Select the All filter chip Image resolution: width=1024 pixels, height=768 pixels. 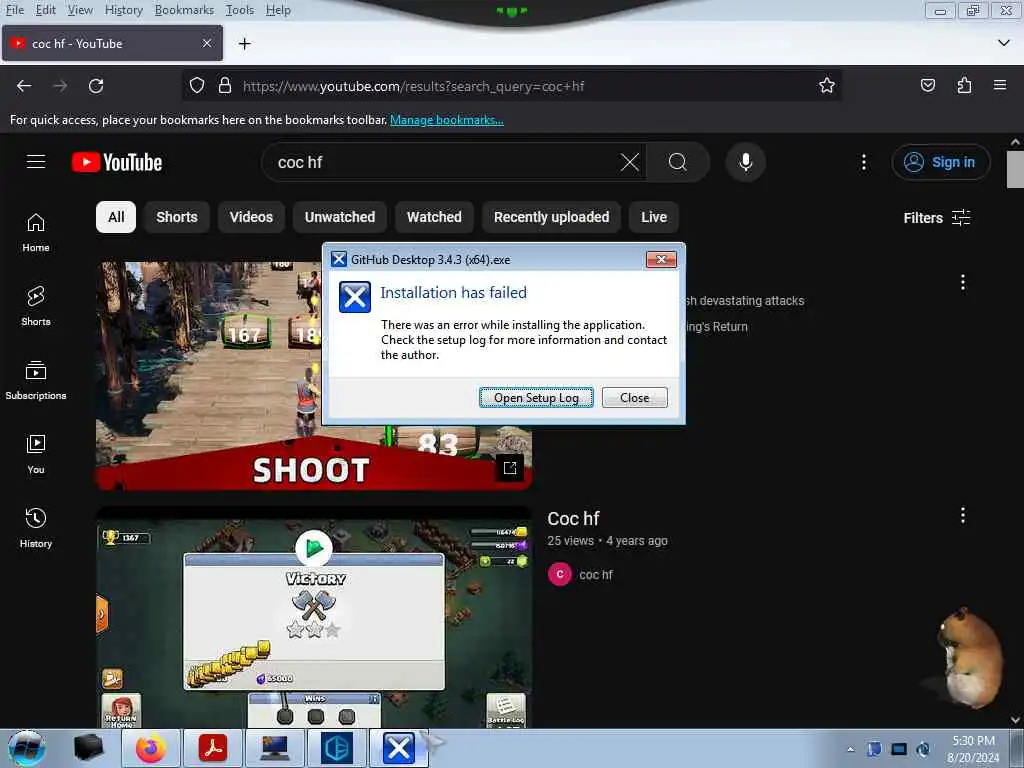116,217
